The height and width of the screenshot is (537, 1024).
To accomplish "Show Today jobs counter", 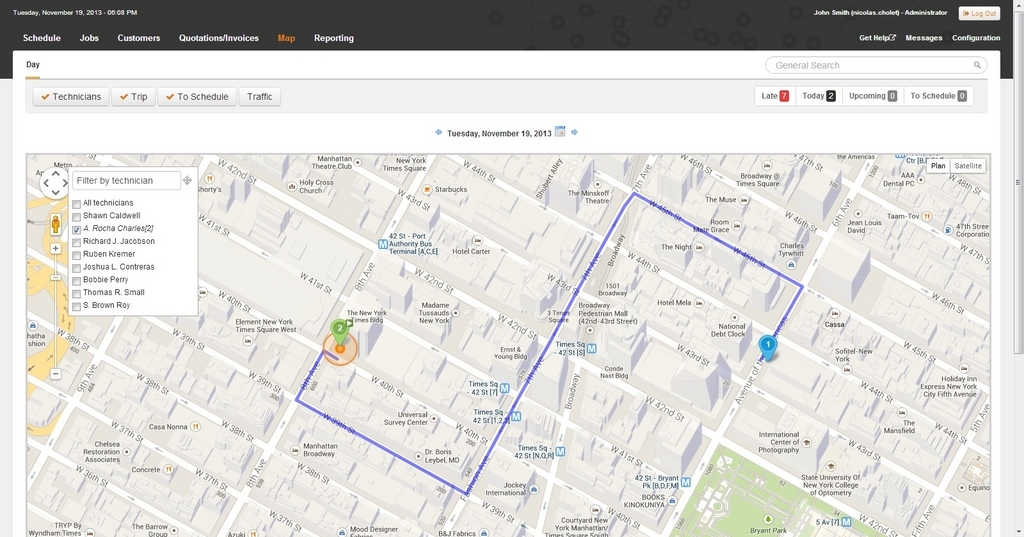I will click(x=818, y=96).
